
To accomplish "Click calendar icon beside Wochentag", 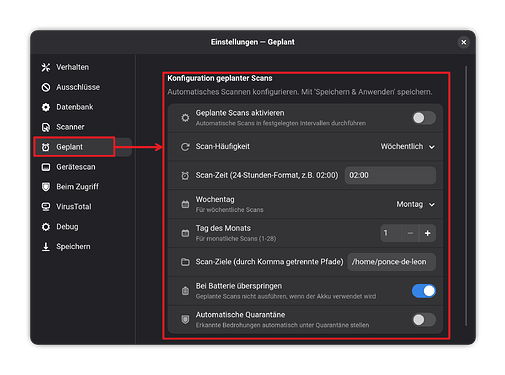I will tap(185, 204).
